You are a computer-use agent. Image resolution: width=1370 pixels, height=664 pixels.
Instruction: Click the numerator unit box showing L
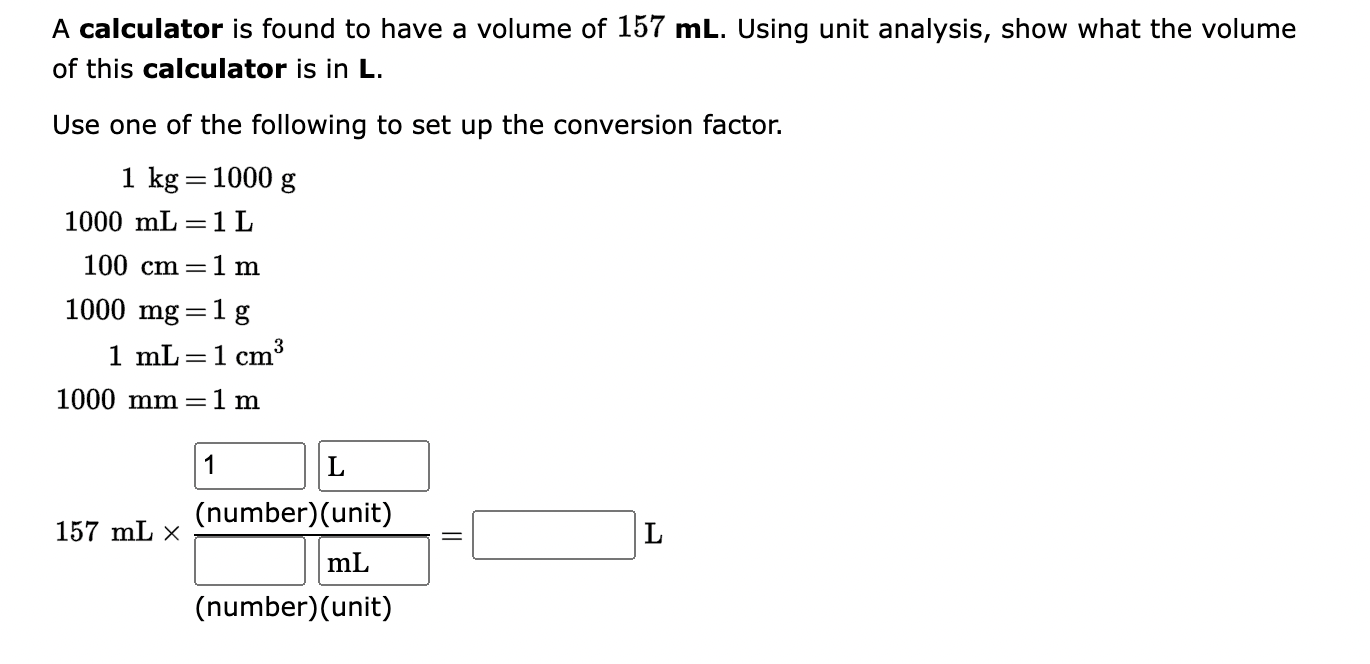coord(373,465)
